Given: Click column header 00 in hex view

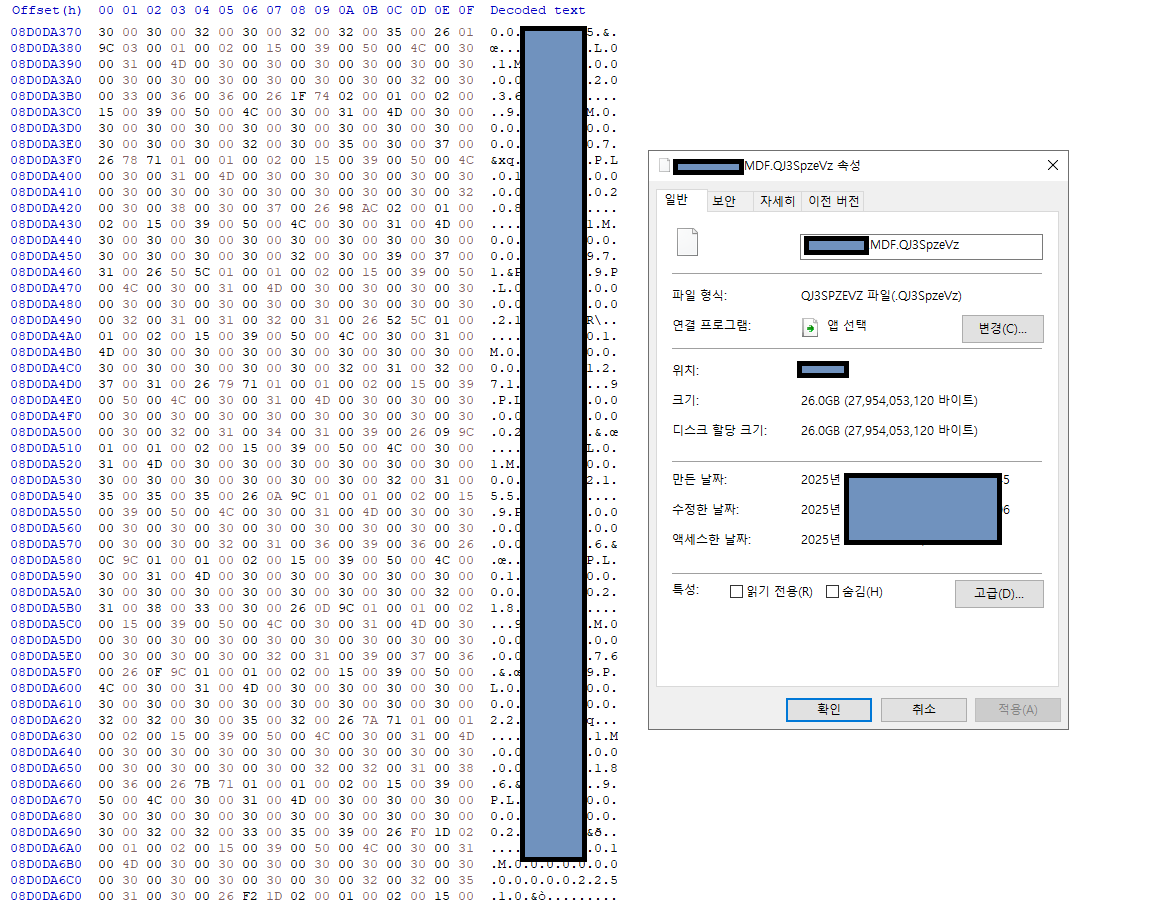Looking at the screenshot, I should point(106,10).
